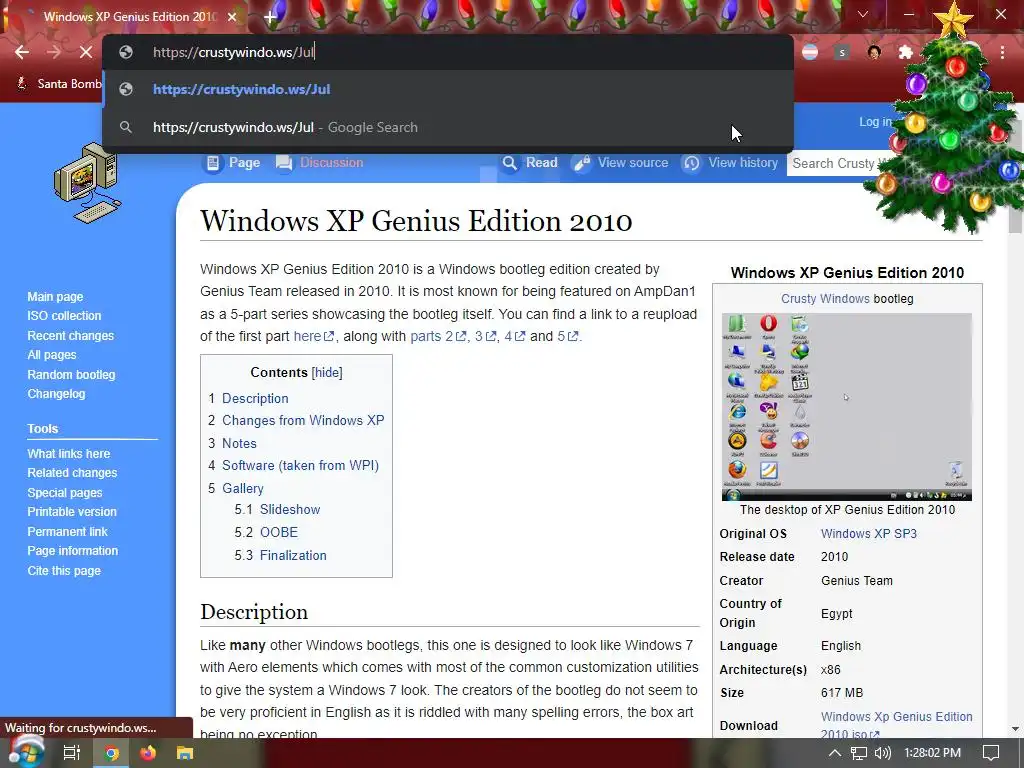
Task: Open Special pages link
Action: pyautogui.click(x=65, y=492)
